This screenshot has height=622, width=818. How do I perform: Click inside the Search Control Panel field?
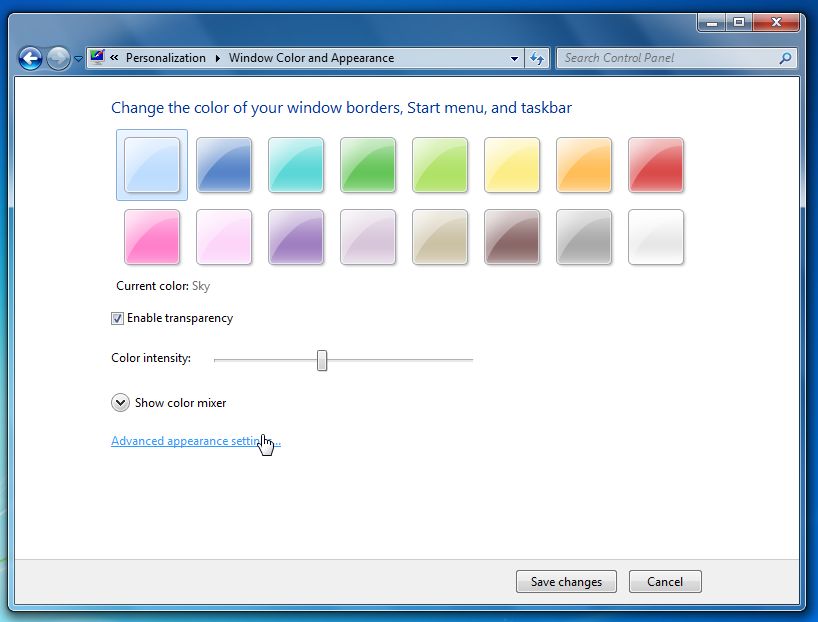click(660, 58)
